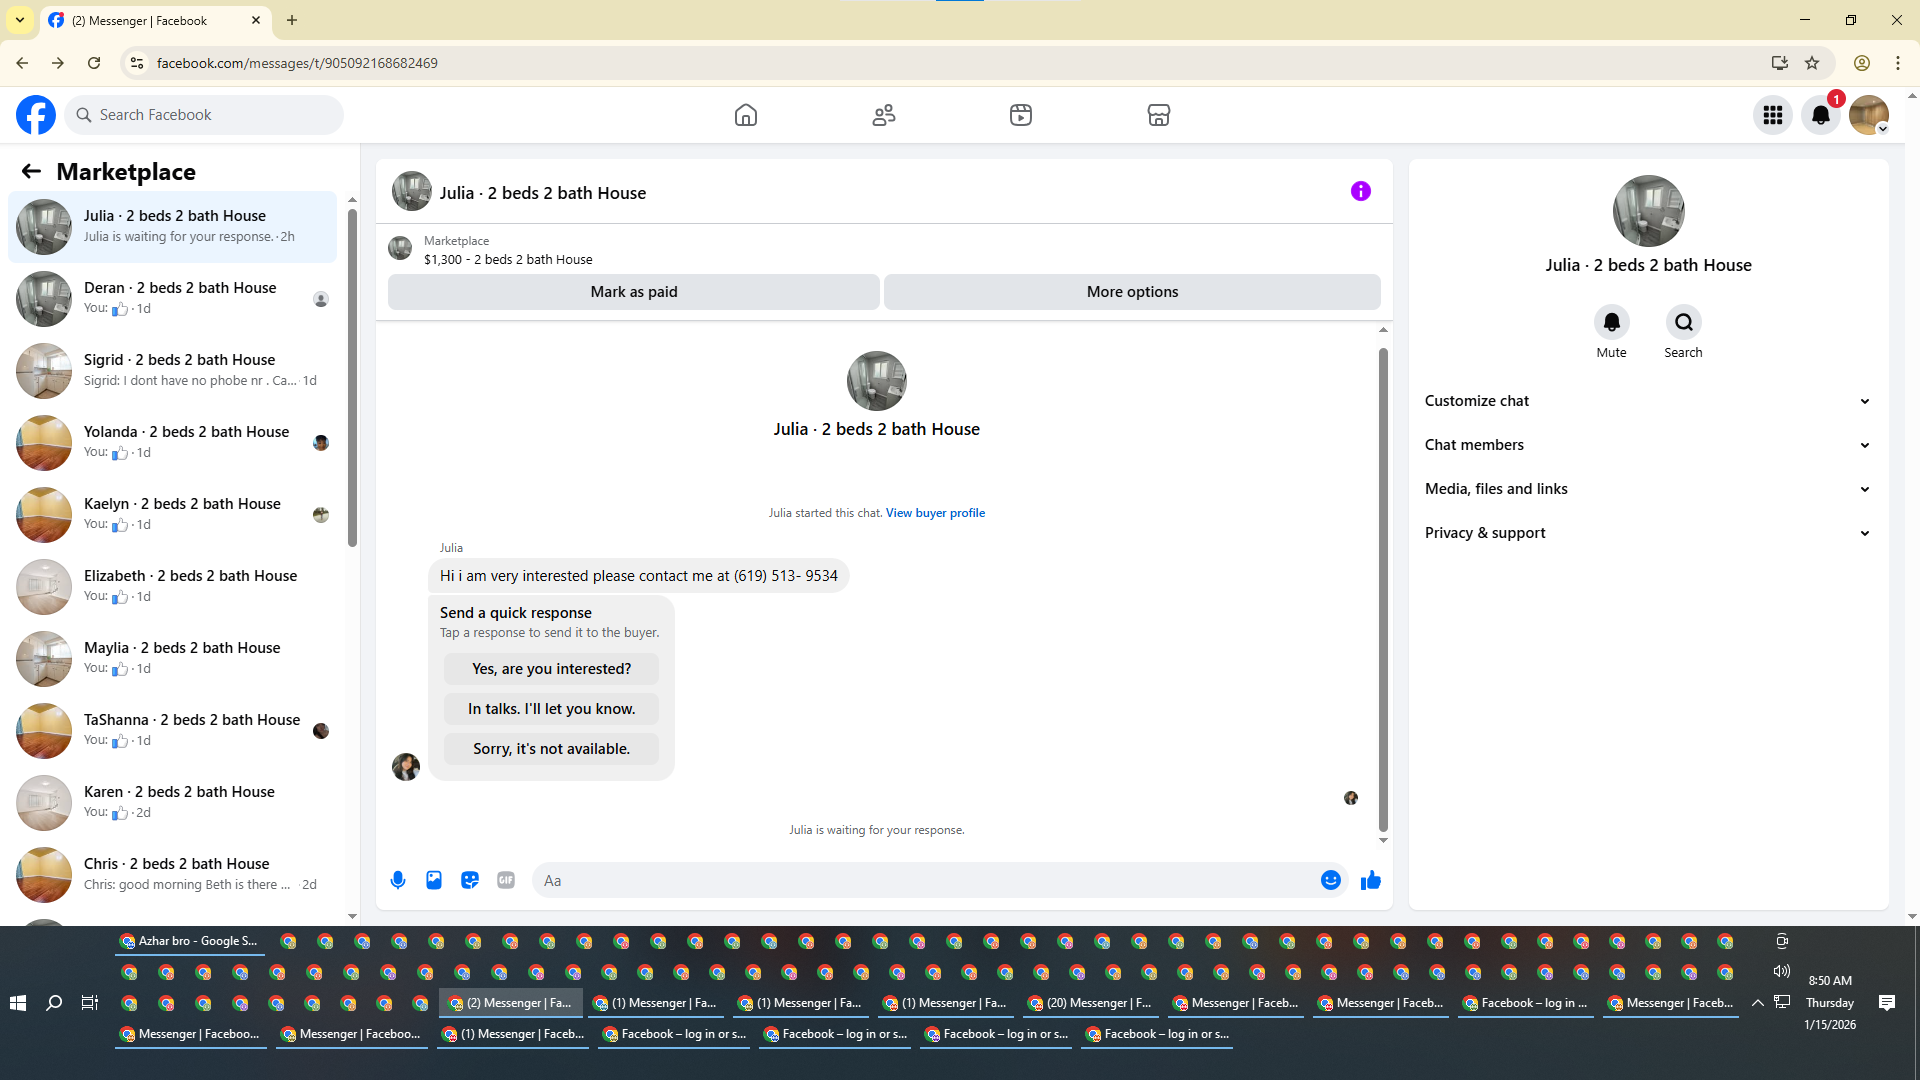
Task: Expand Media, files and links section
Action: coord(1647,489)
